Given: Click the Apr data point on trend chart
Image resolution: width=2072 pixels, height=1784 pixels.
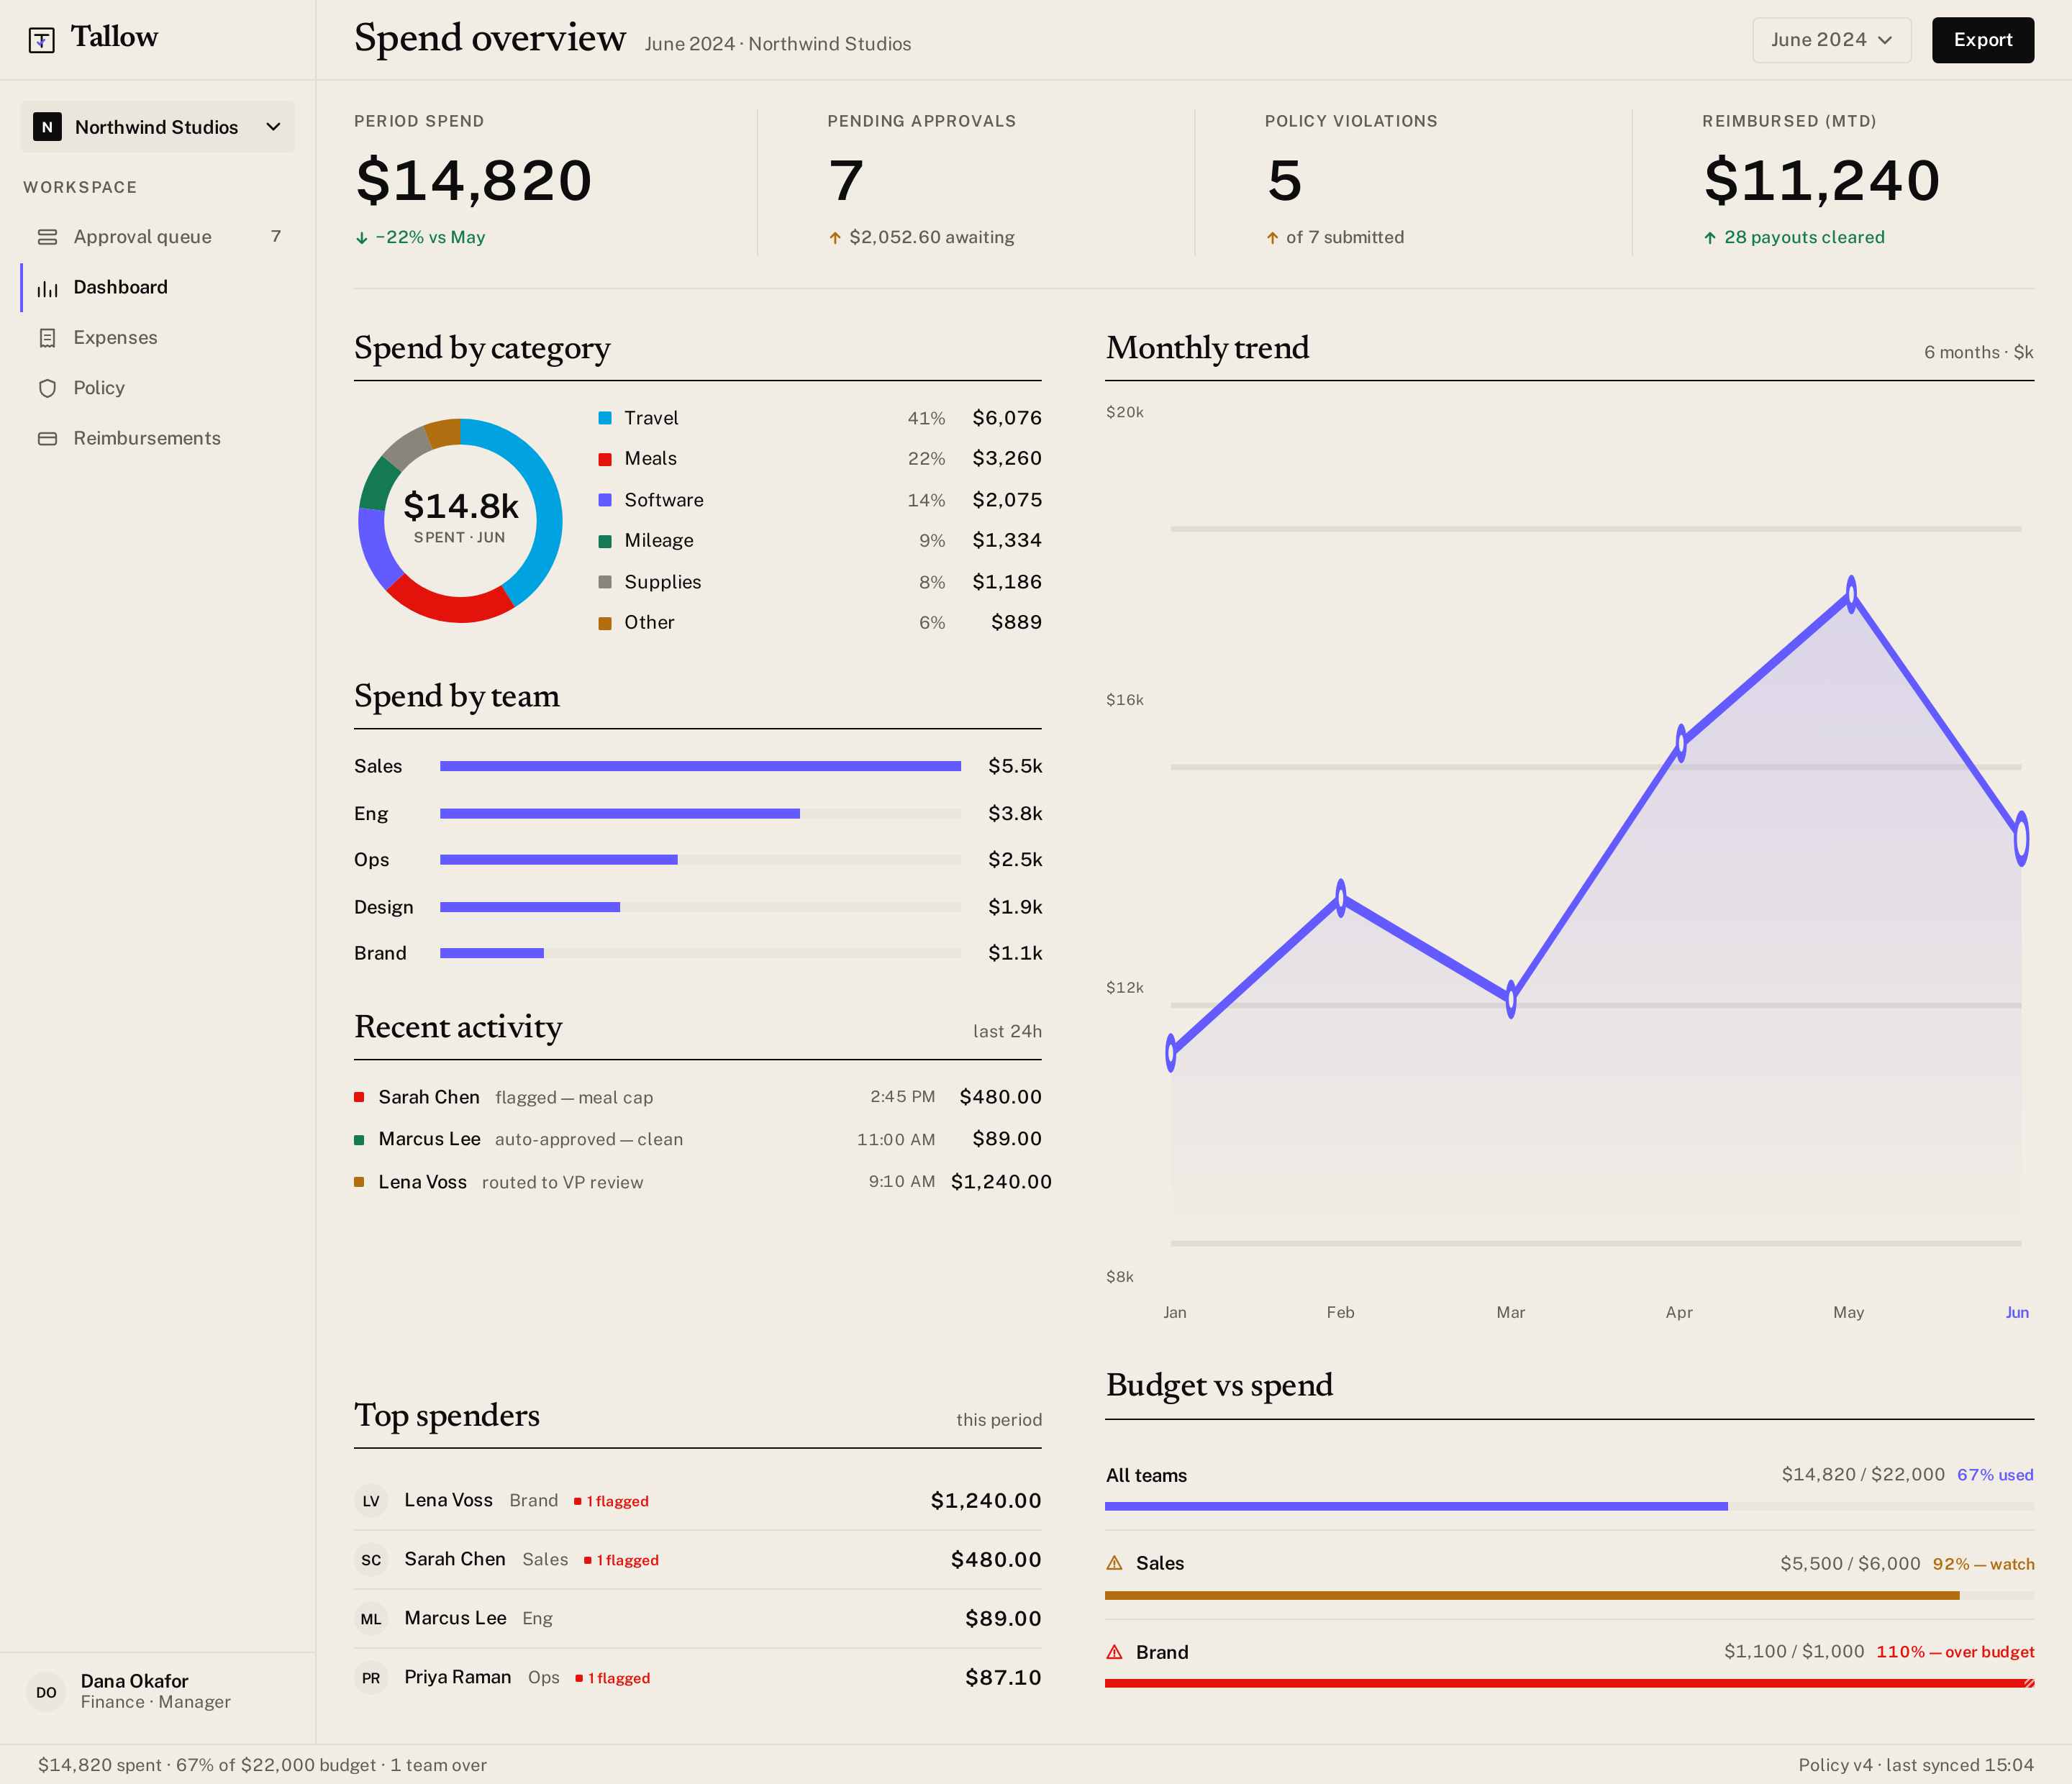Looking at the screenshot, I should click(1681, 743).
